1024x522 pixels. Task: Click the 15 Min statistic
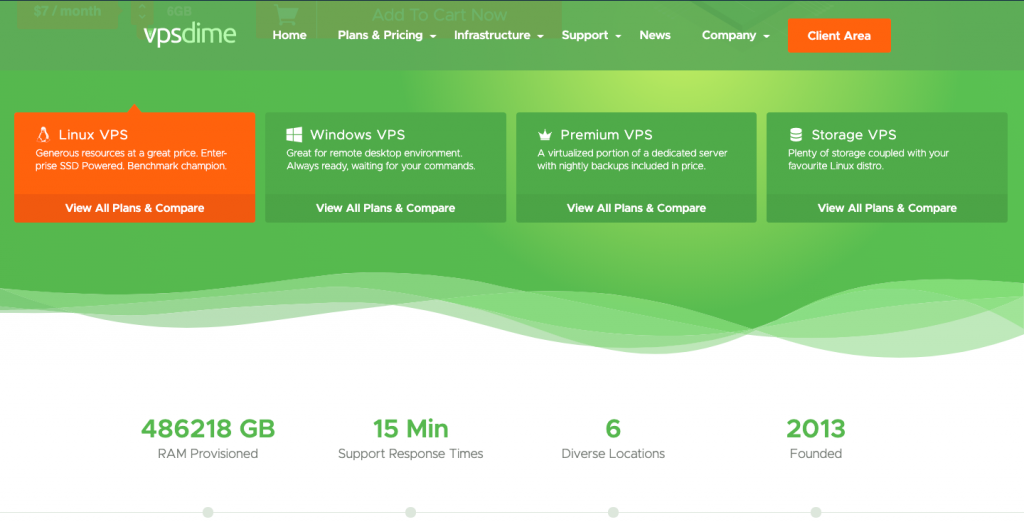coord(411,429)
